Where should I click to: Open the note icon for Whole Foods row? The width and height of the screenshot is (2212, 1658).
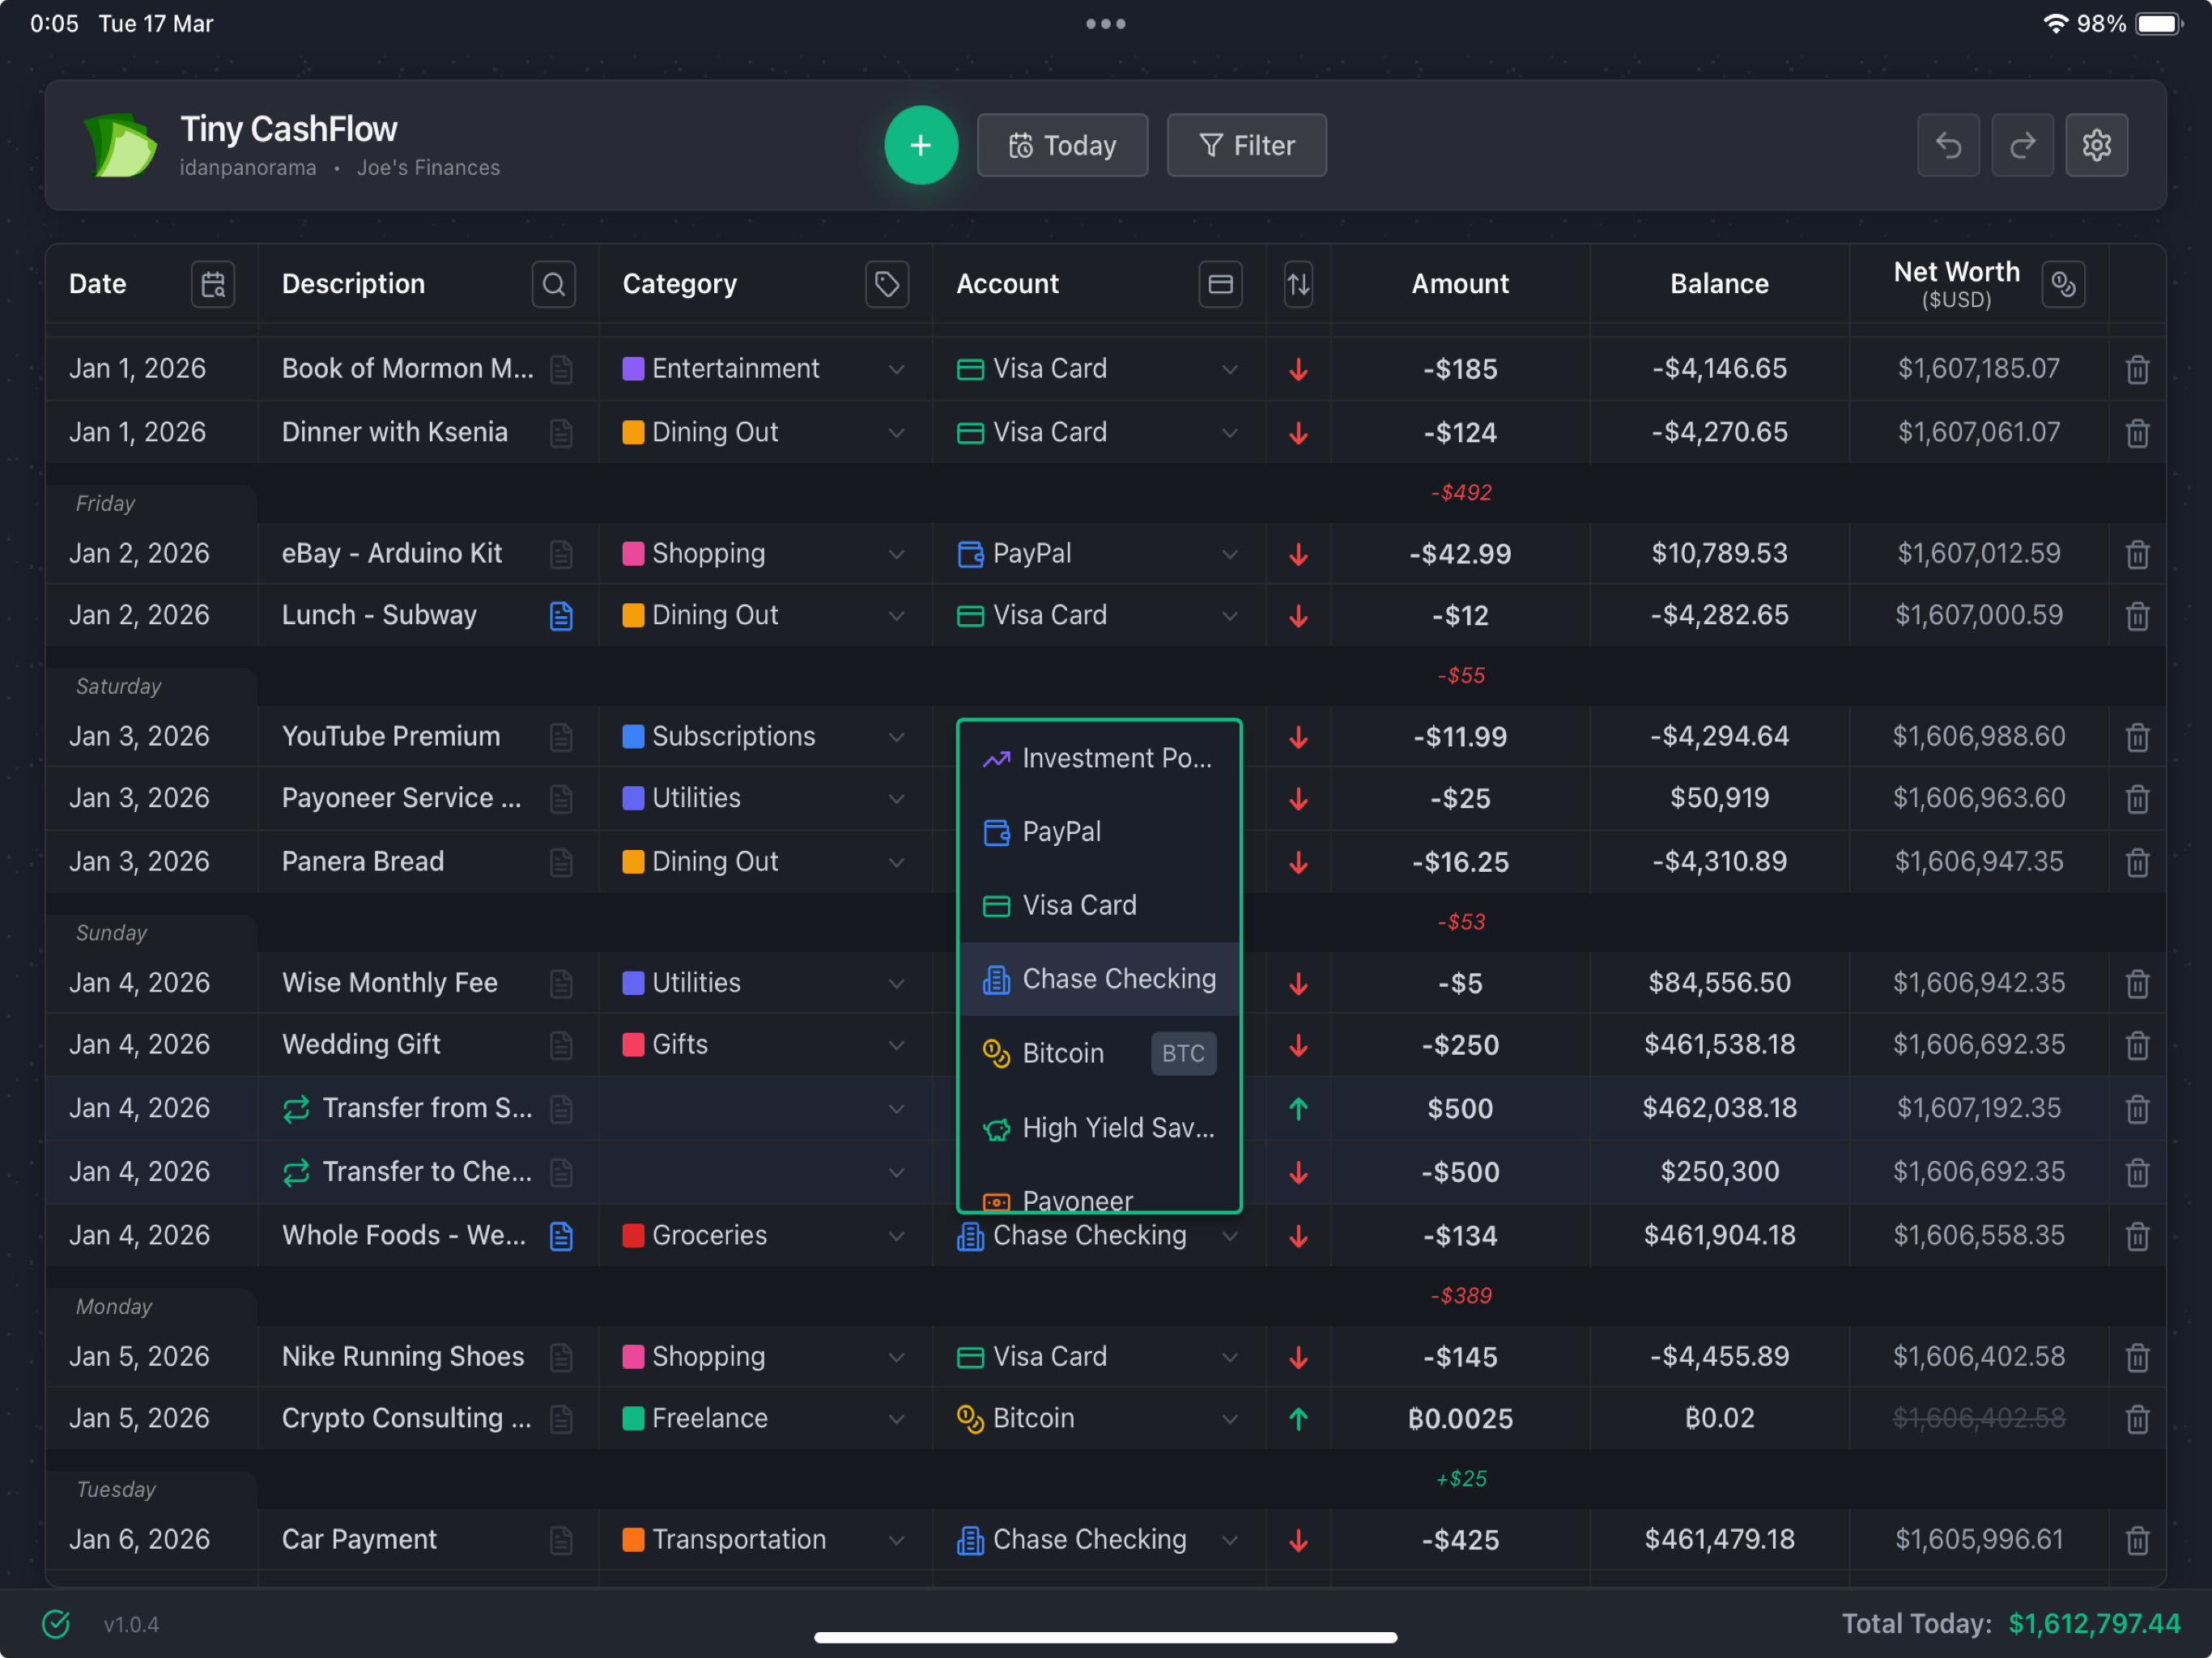[561, 1235]
